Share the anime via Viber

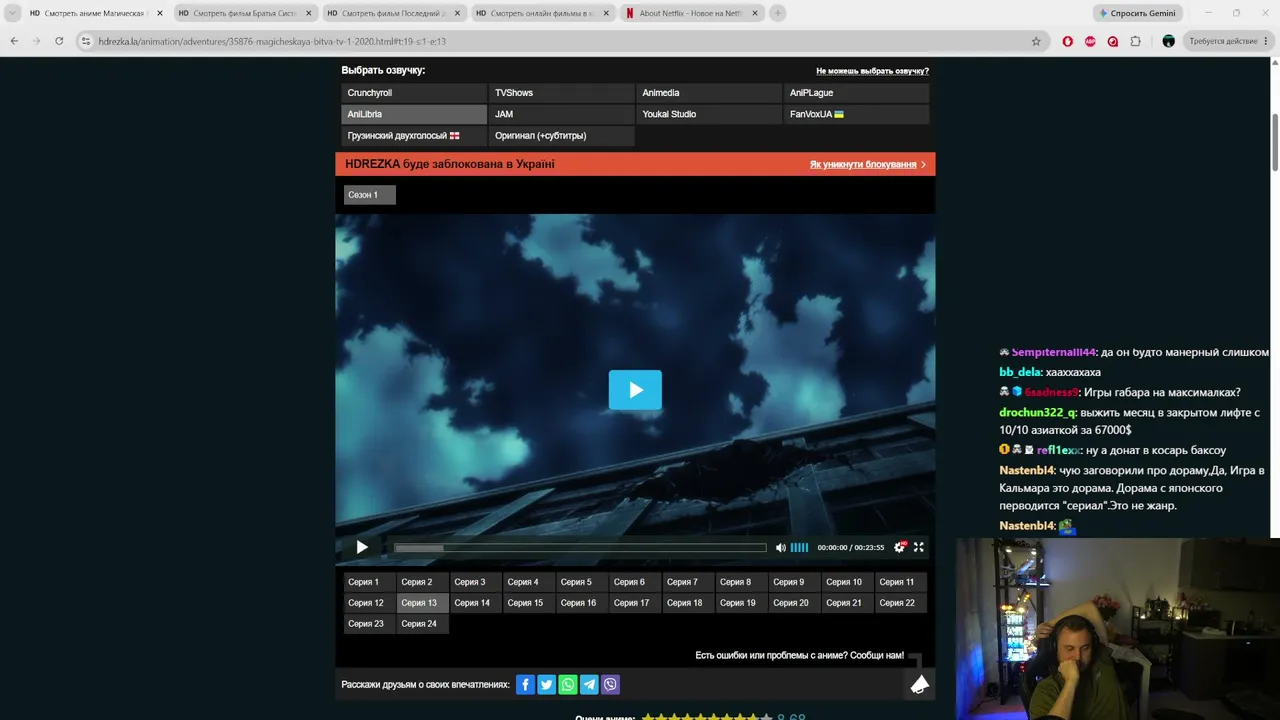coord(611,684)
